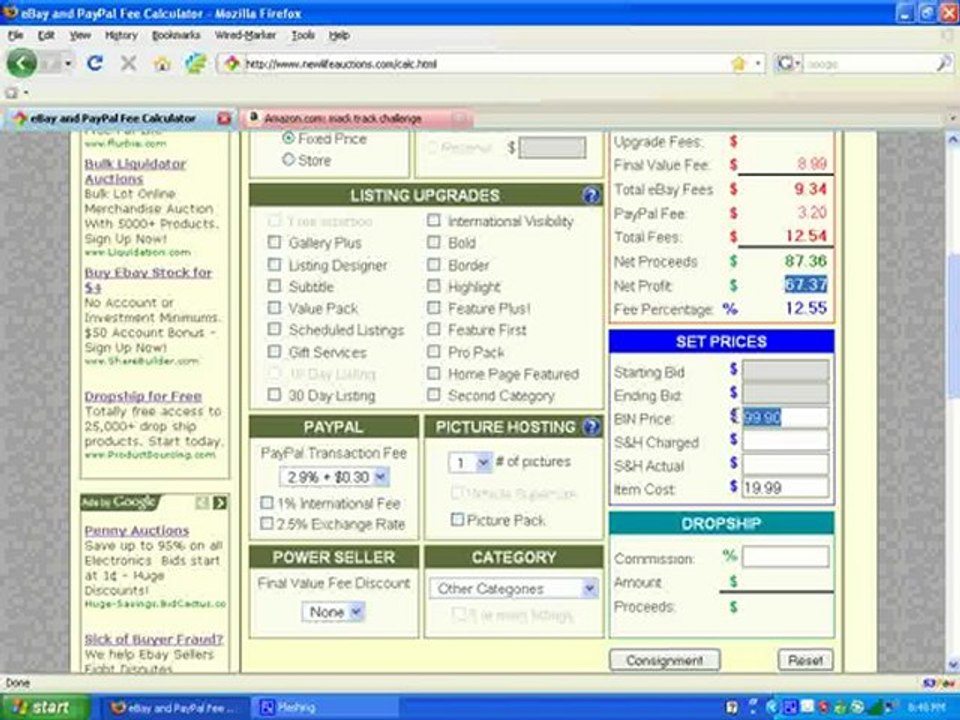This screenshot has height=720, width=960.
Task: Check the Gift Services option
Action: (274, 352)
